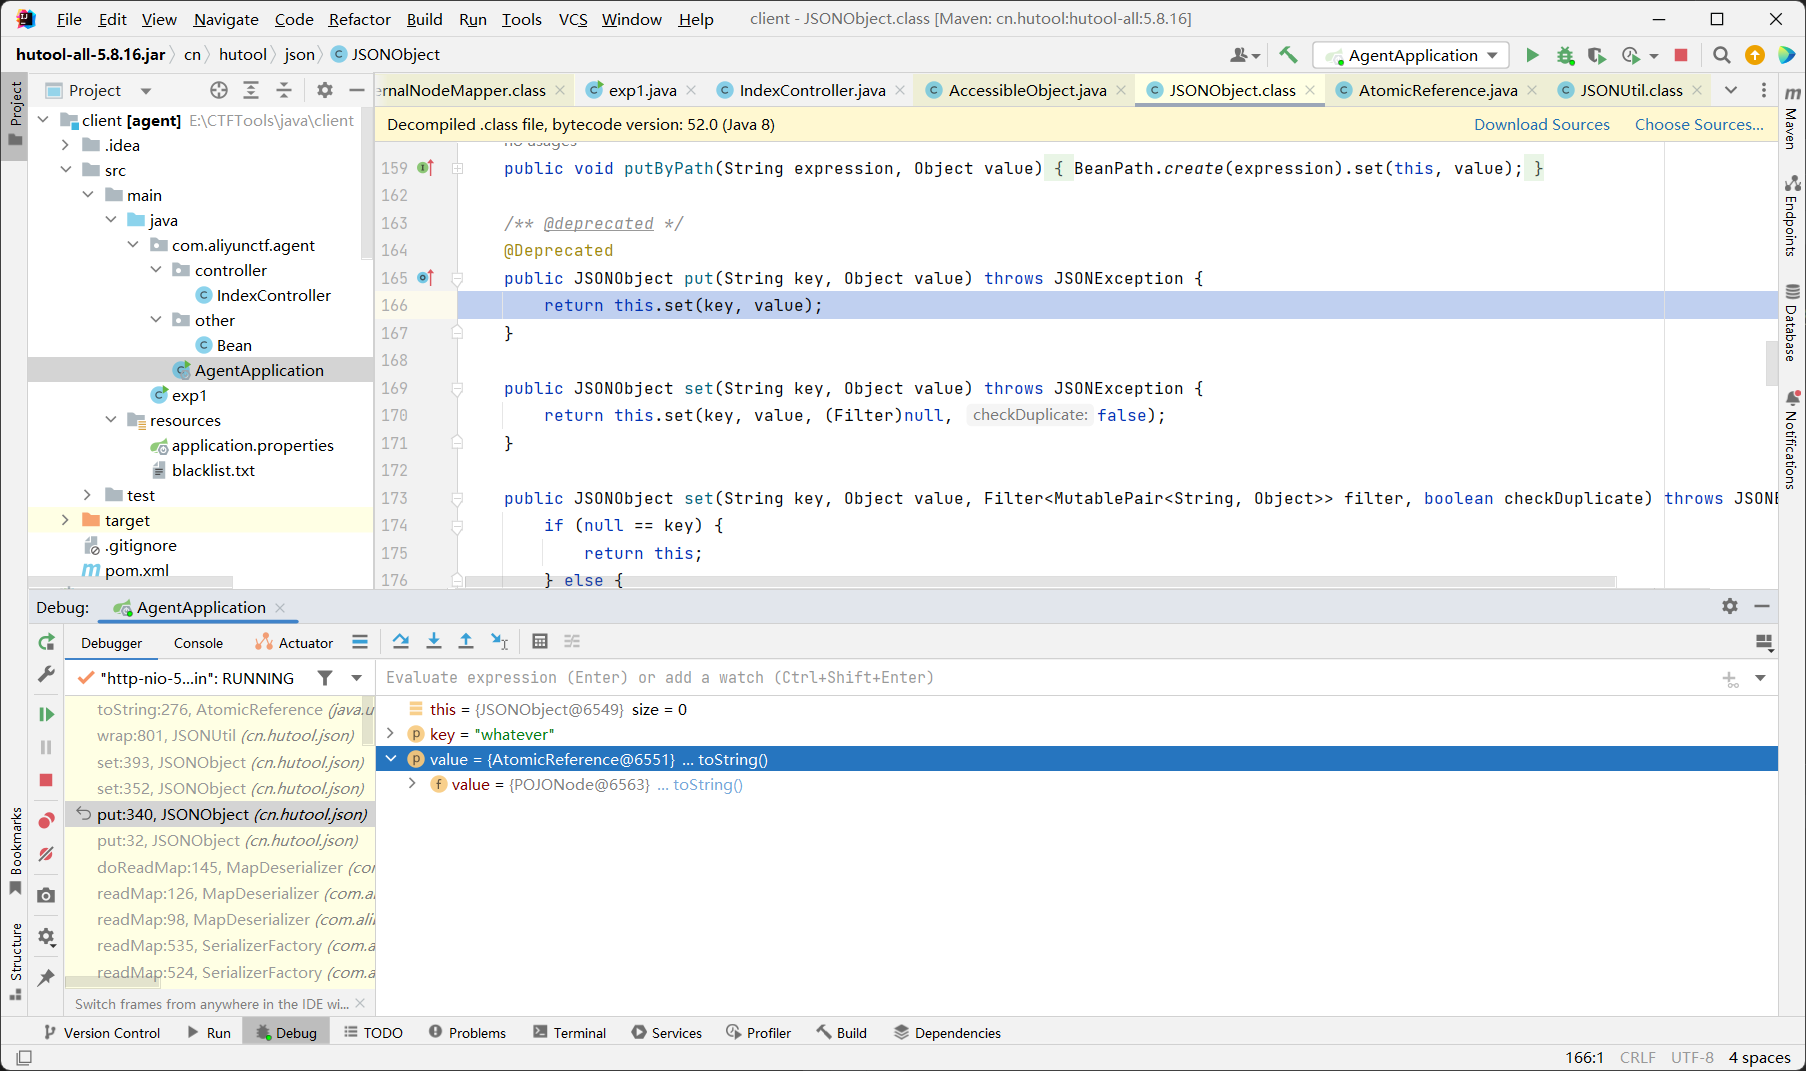This screenshot has width=1806, height=1071.
Task: Collapse the value AtomicReference node
Action: (x=391, y=759)
